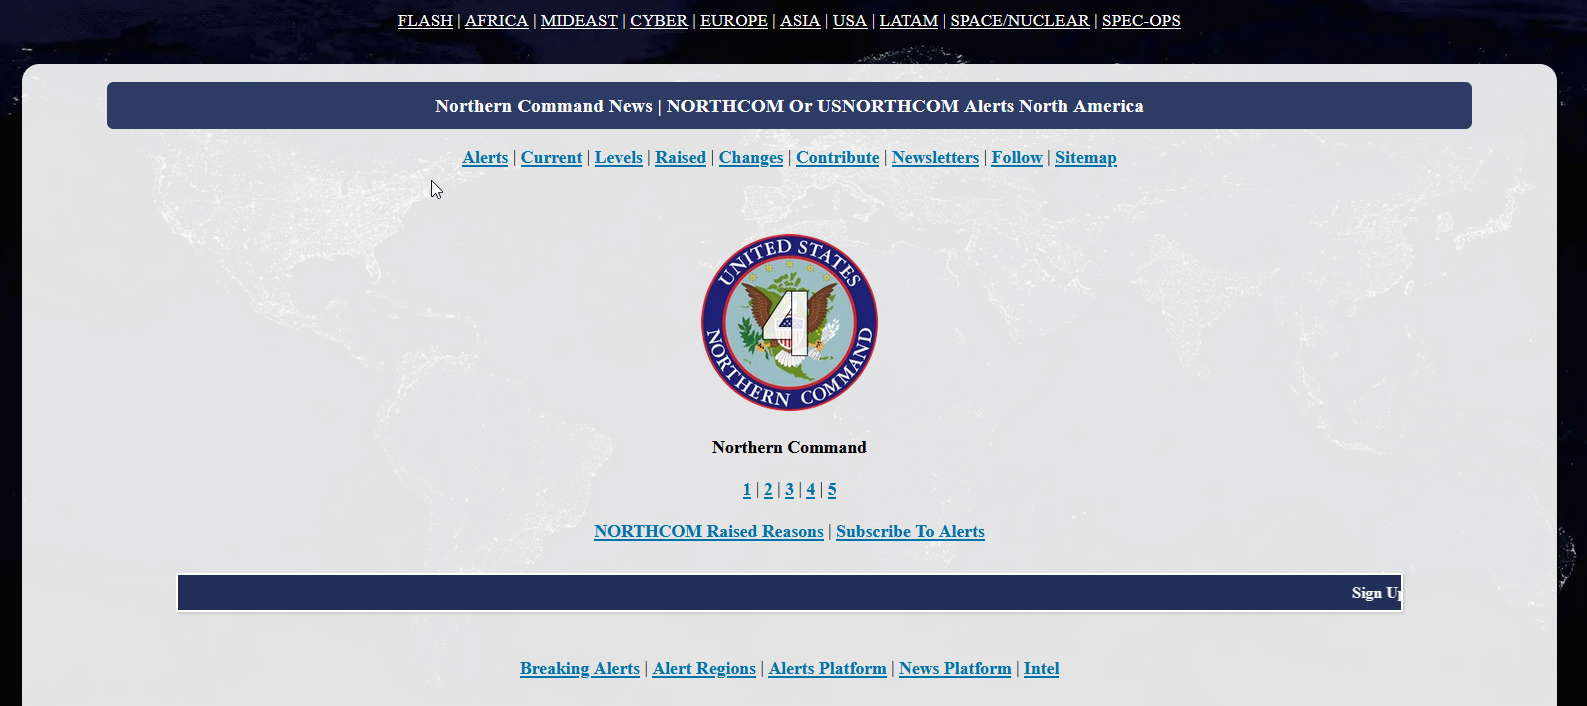Click the Northern Command seal emblem
This screenshot has width=1587, height=706.
point(789,323)
